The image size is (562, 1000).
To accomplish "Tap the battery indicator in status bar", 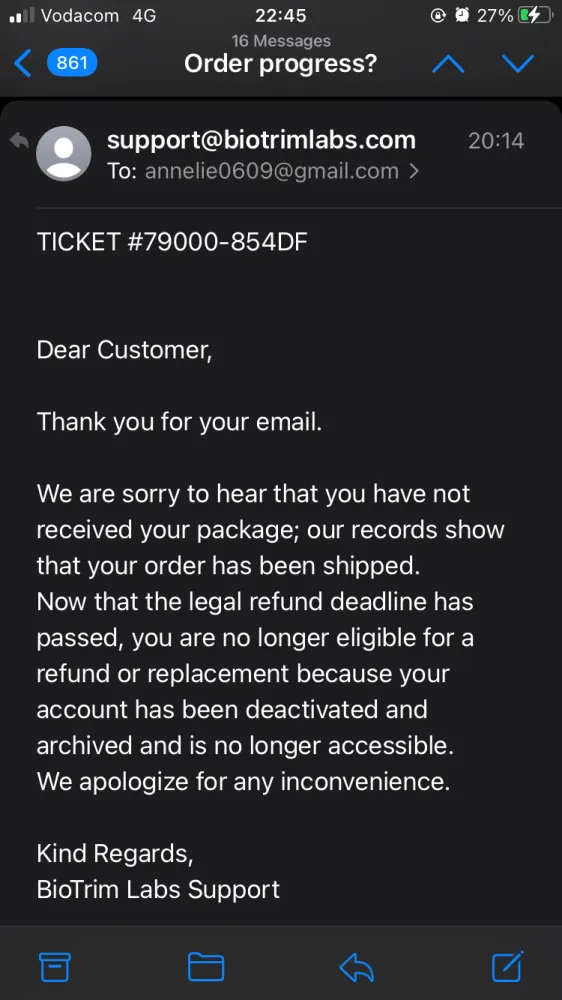I will point(535,15).
